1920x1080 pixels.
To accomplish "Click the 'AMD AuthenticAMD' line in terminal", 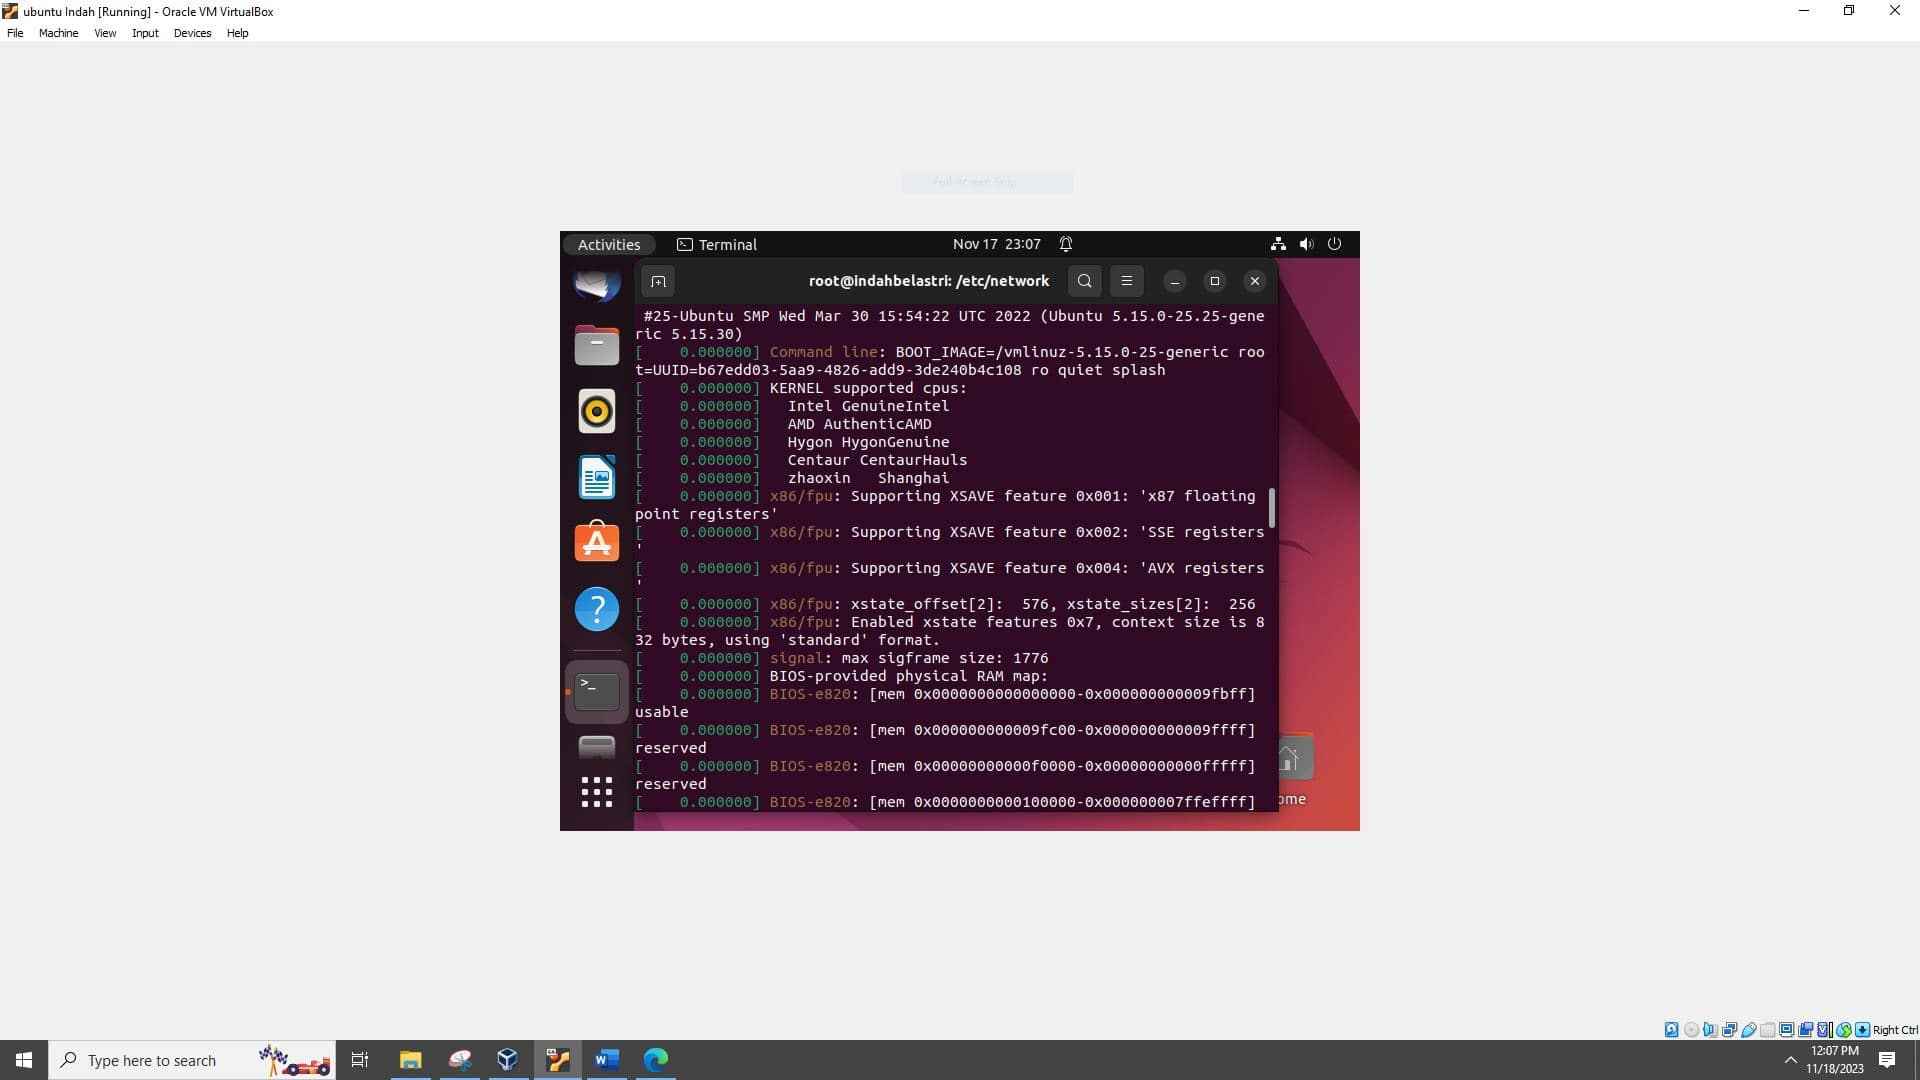I will point(859,424).
